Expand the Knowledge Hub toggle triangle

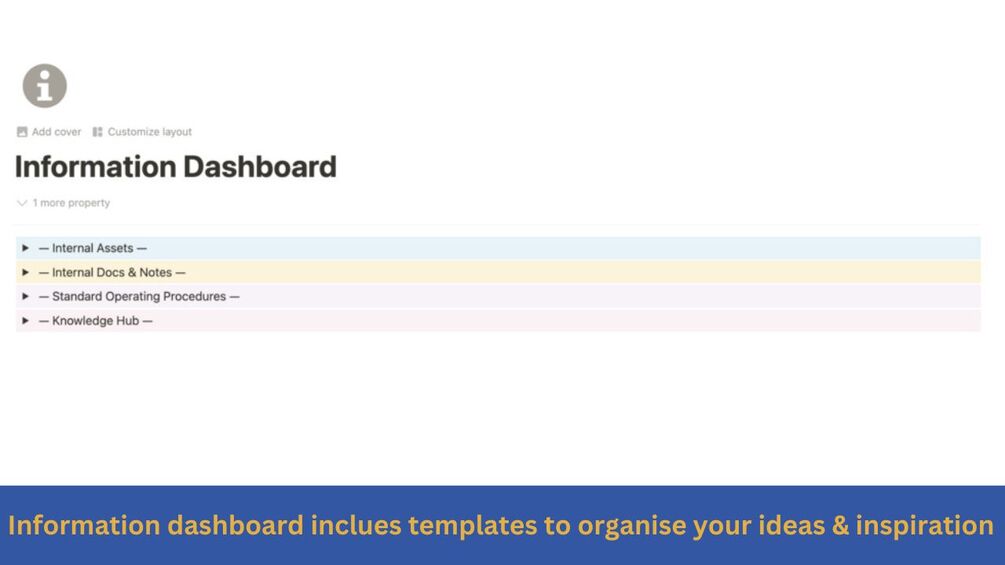point(26,321)
